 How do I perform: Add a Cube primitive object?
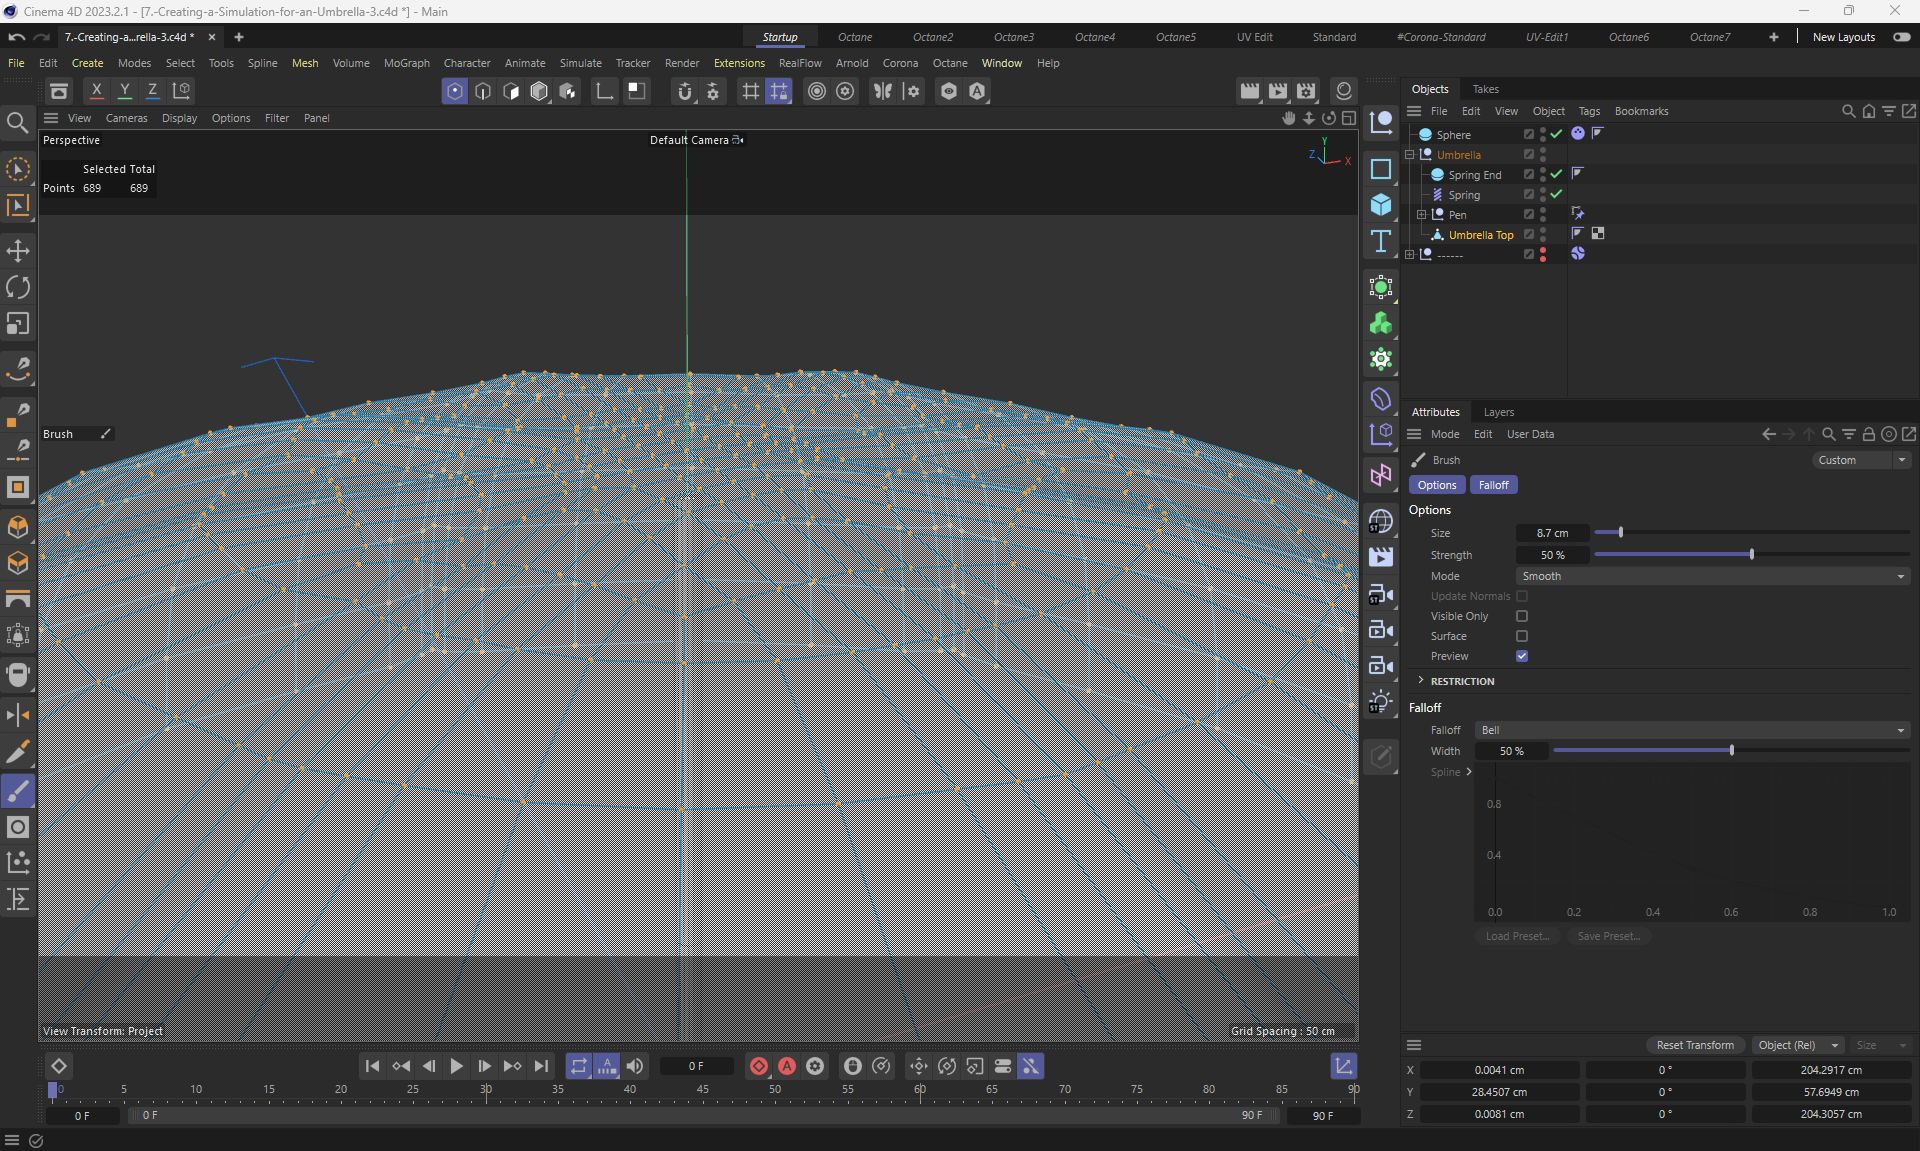(x=1381, y=205)
